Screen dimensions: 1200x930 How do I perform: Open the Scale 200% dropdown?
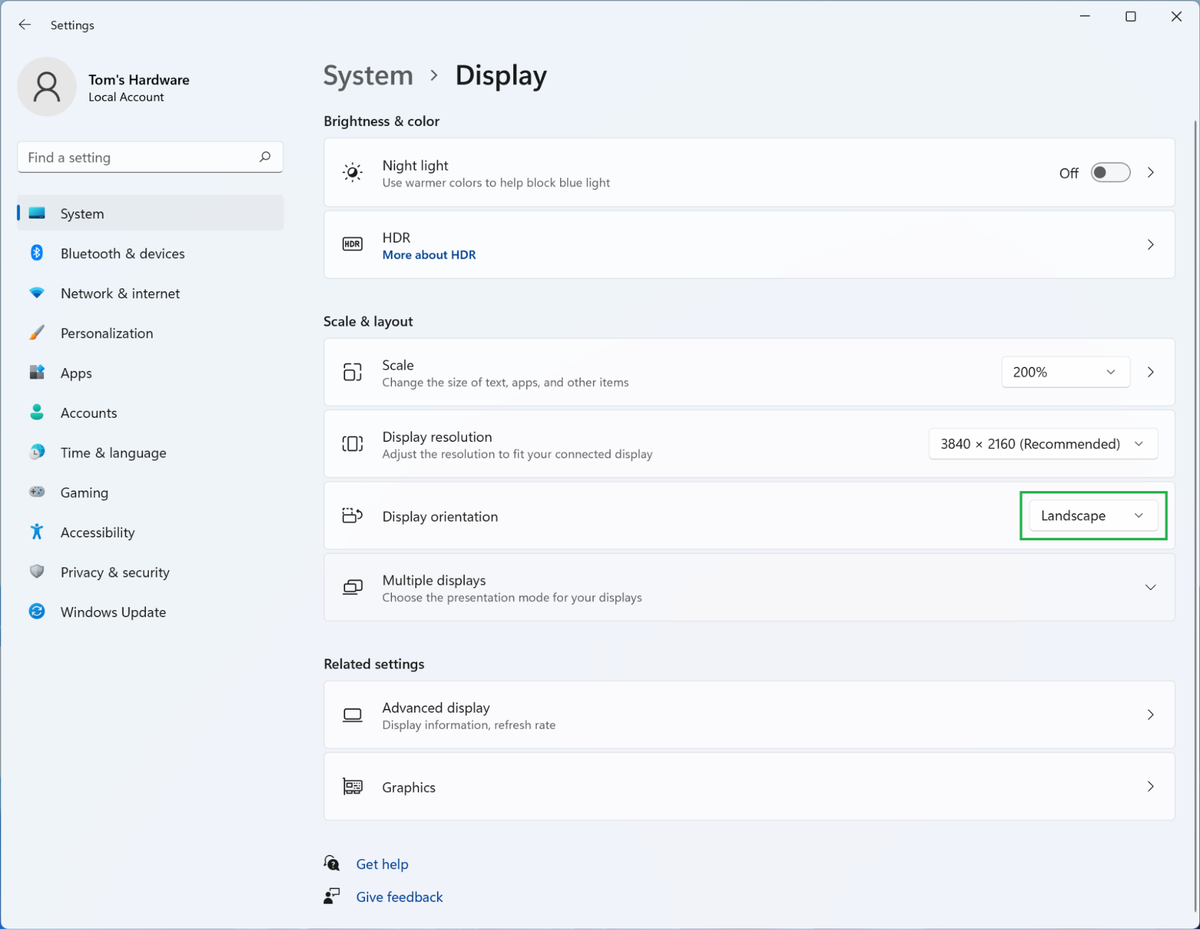1065,372
